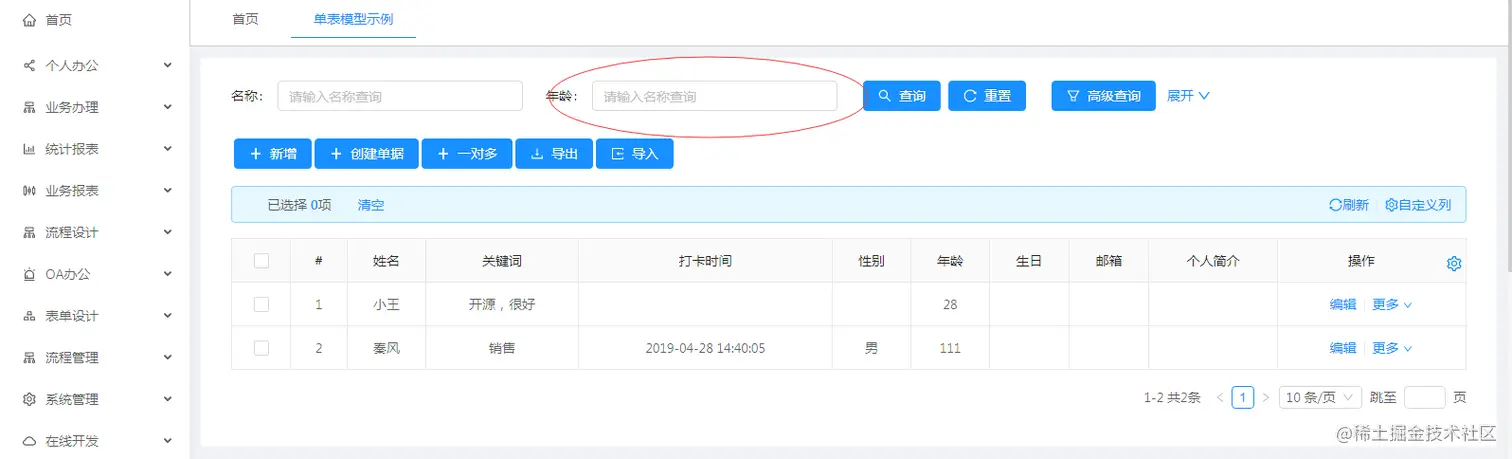Click the bar chart icon beside 统计报表
Image resolution: width=1512 pixels, height=459 pixels.
pos(29,150)
